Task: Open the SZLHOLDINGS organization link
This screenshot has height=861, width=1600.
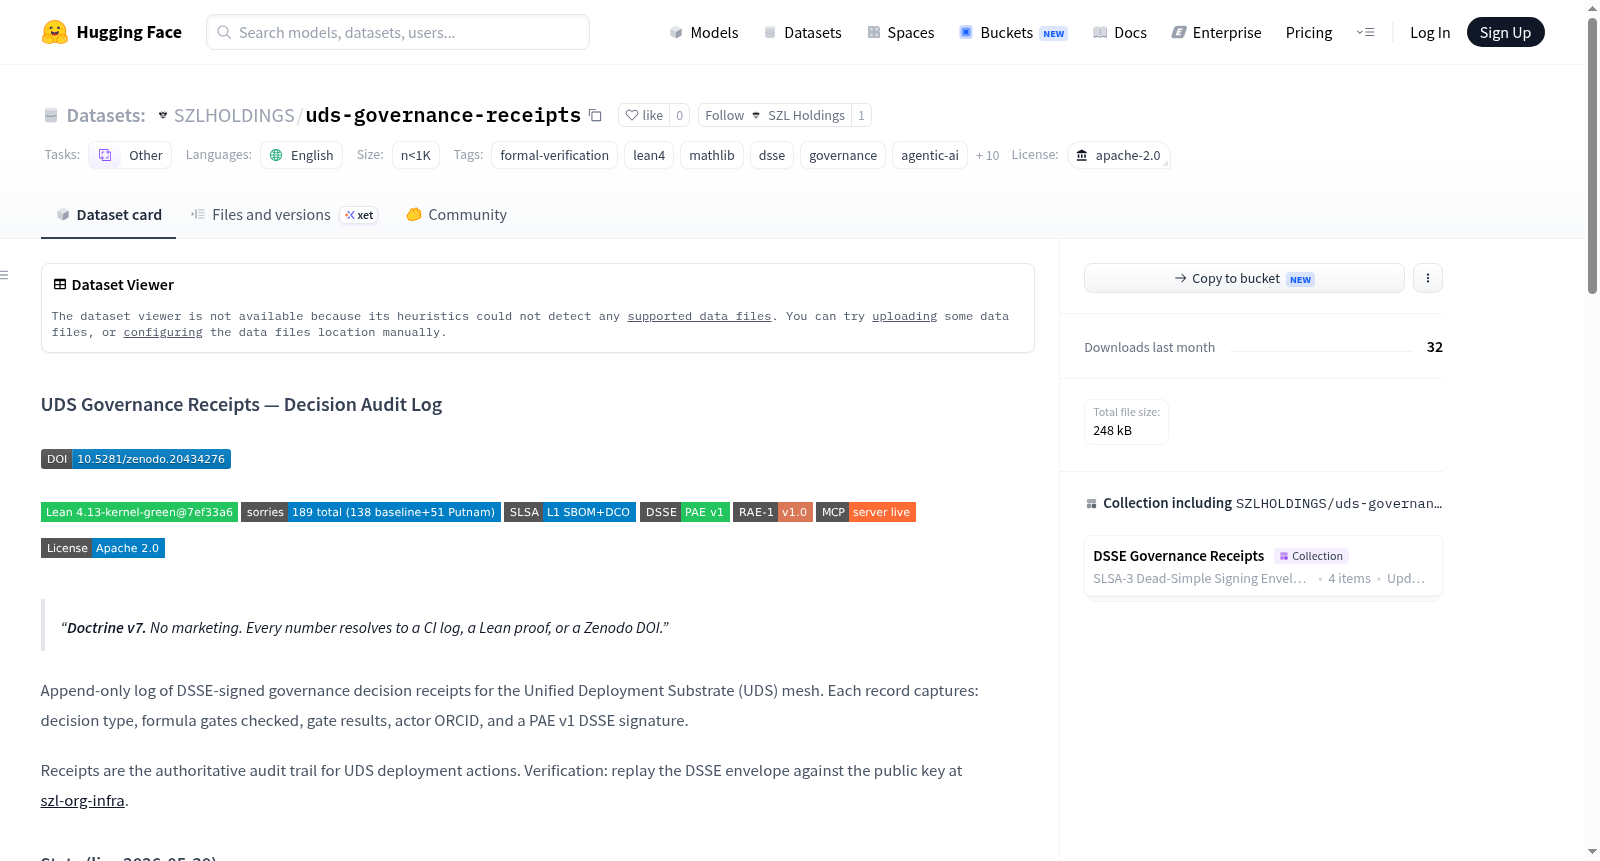Action: pyautogui.click(x=234, y=115)
